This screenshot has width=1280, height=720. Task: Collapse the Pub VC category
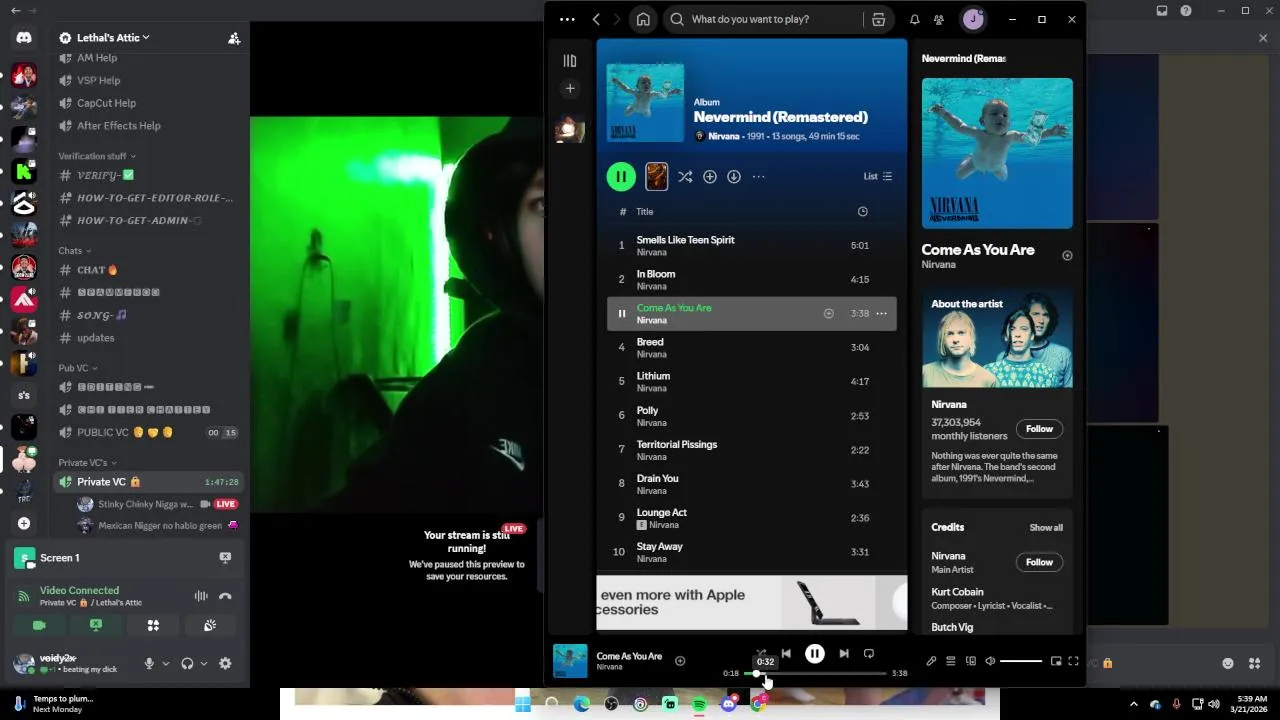[77, 368]
